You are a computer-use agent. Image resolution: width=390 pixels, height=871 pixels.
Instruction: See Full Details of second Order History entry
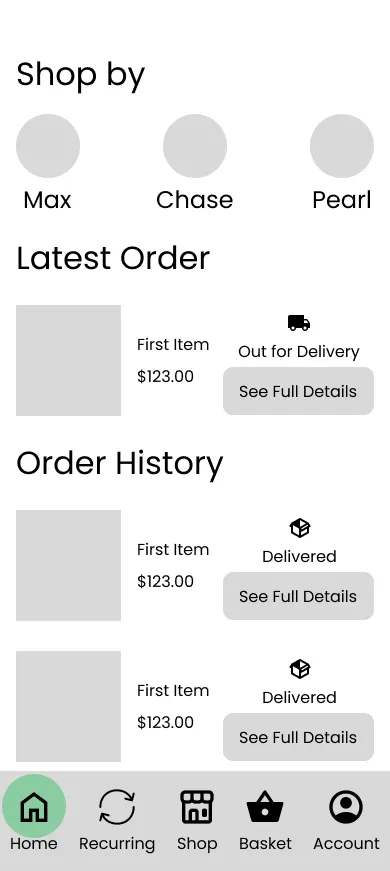coord(298,737)
